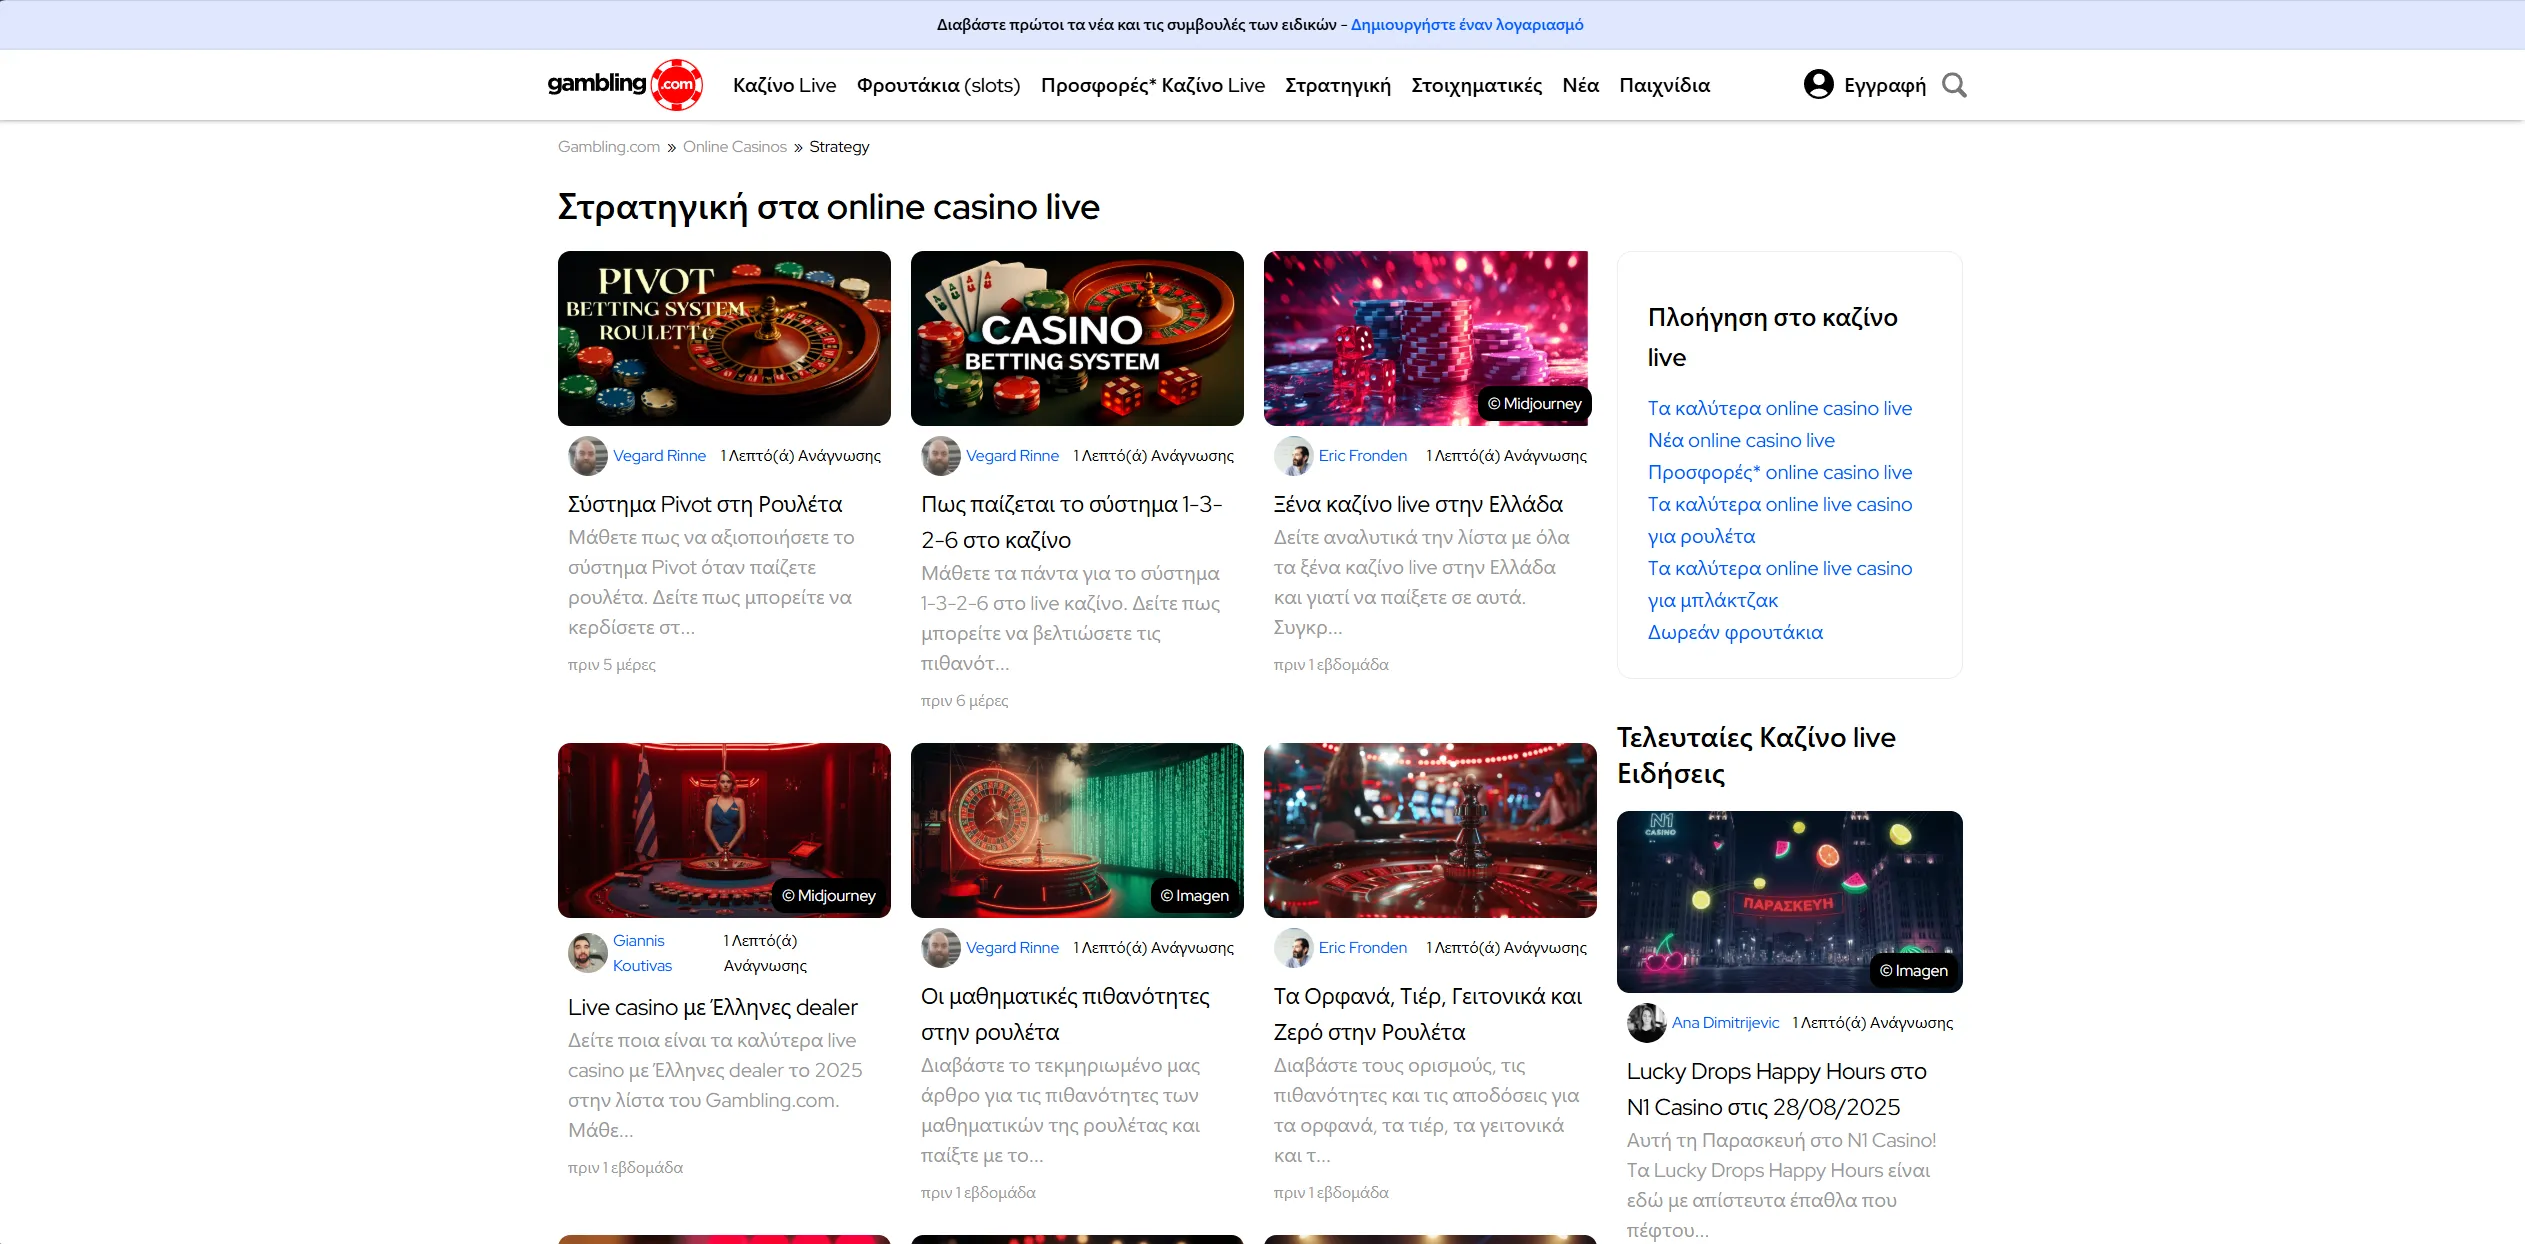Screen dimensions: 2525x1244
Task: Open the Ορφανά, Τιέρ roulette wheel thumbnail
Action: (x=1430, y=830)
